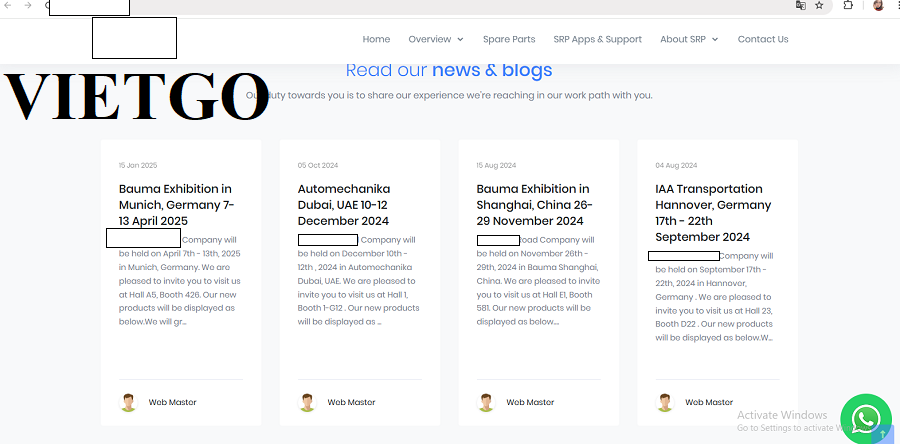Expand the About SRP dropdown menu

[689, 39]
